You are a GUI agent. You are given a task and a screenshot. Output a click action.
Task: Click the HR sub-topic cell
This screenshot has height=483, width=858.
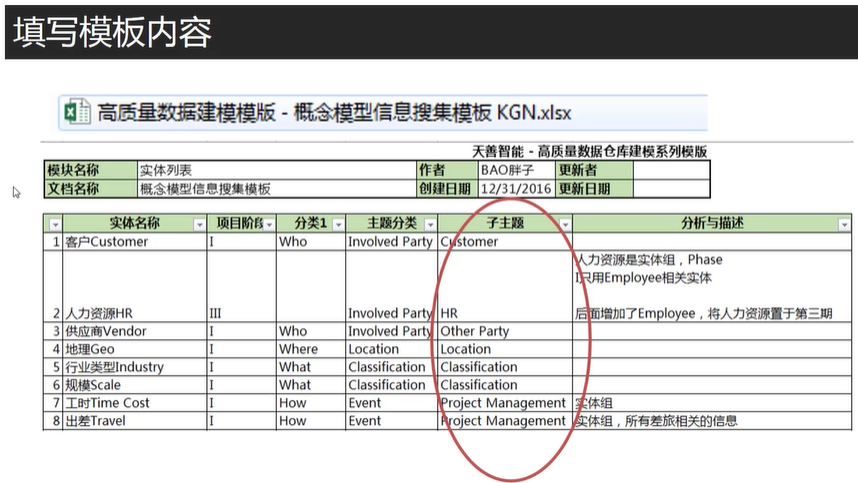pos(505,286)
